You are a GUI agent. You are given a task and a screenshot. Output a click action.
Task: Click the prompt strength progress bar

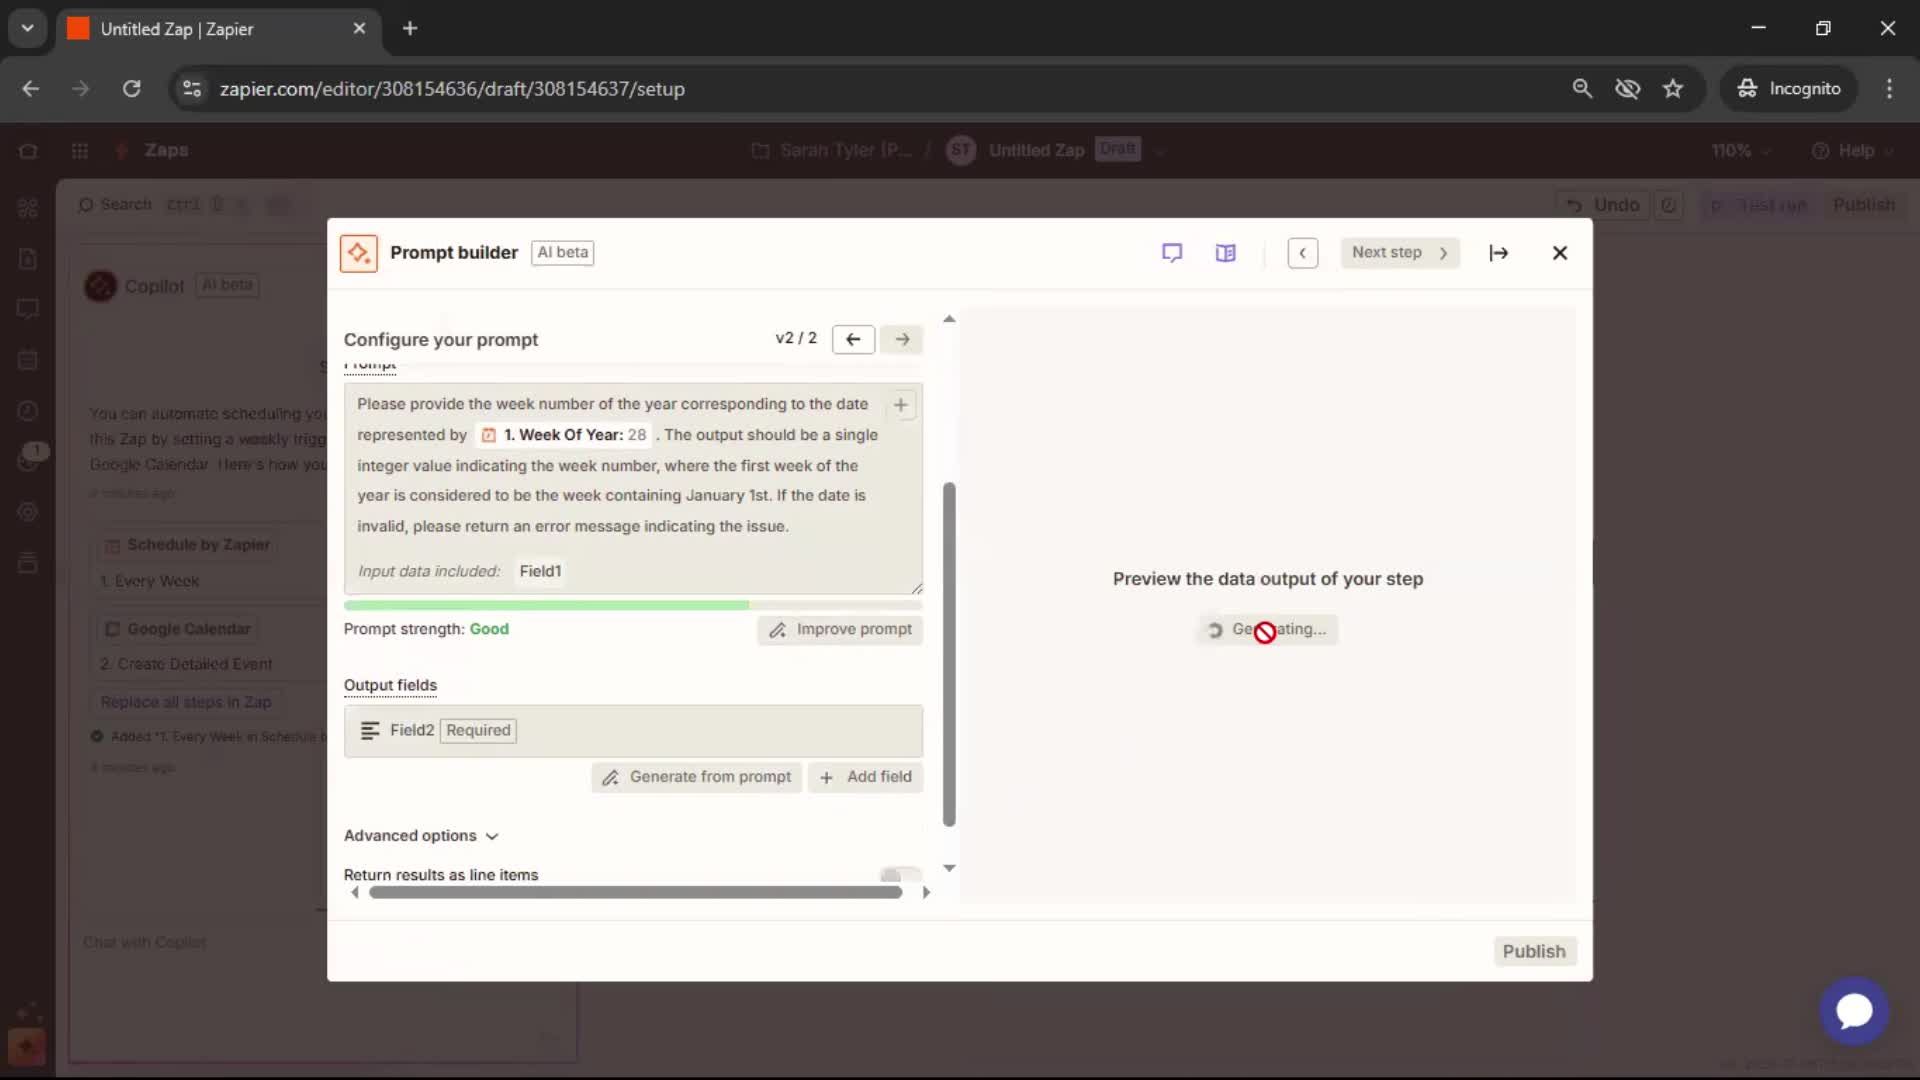point(633,605)
